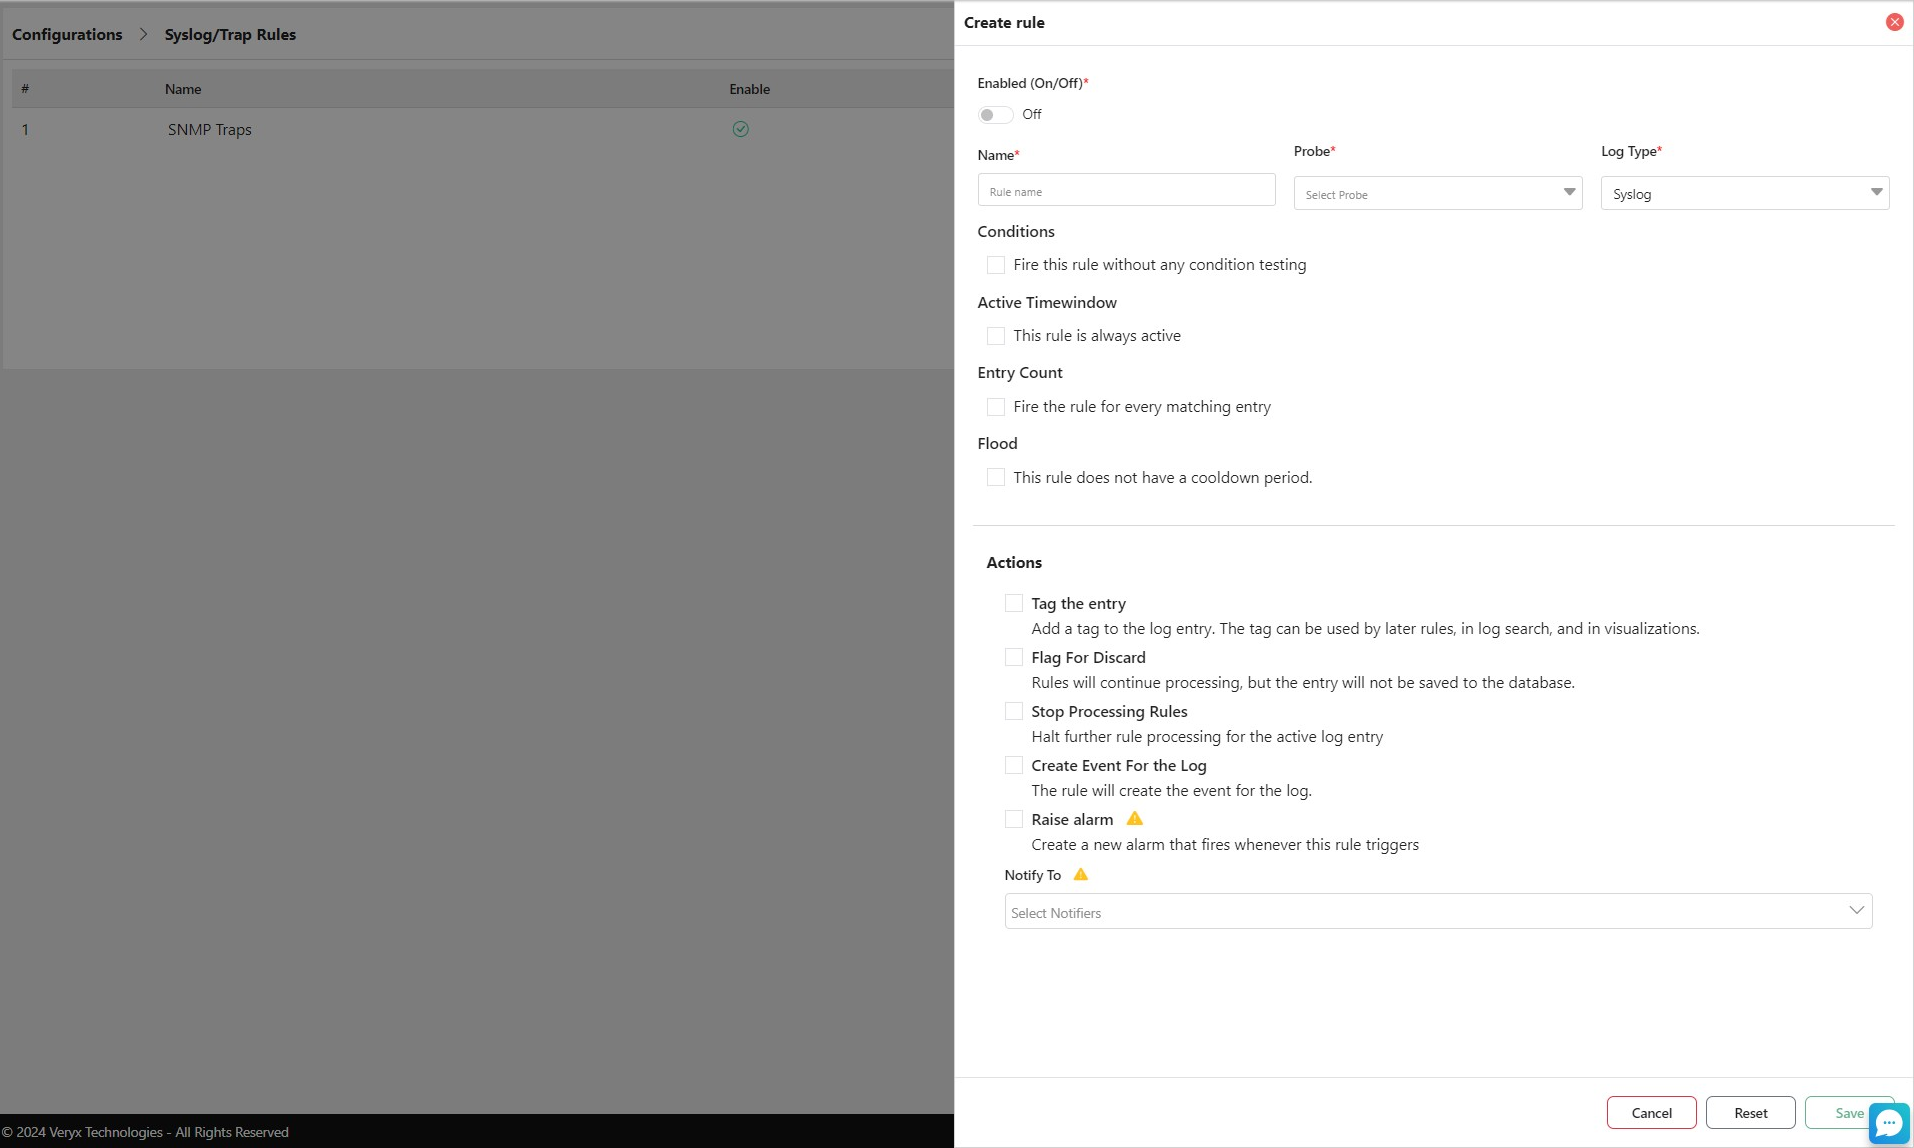Click the Notify To warning icon
The width and height of the screenshot is (1914, 1148).
coord(1080,875)
